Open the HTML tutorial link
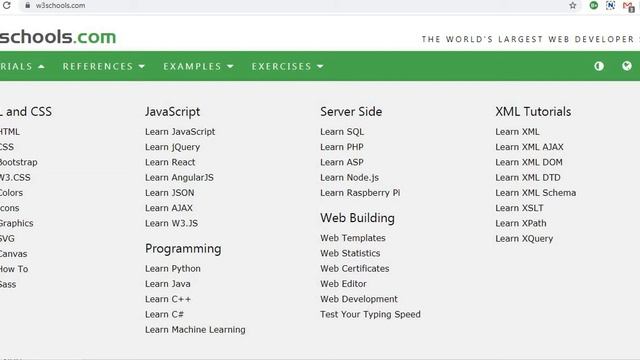 coord(10,132)
